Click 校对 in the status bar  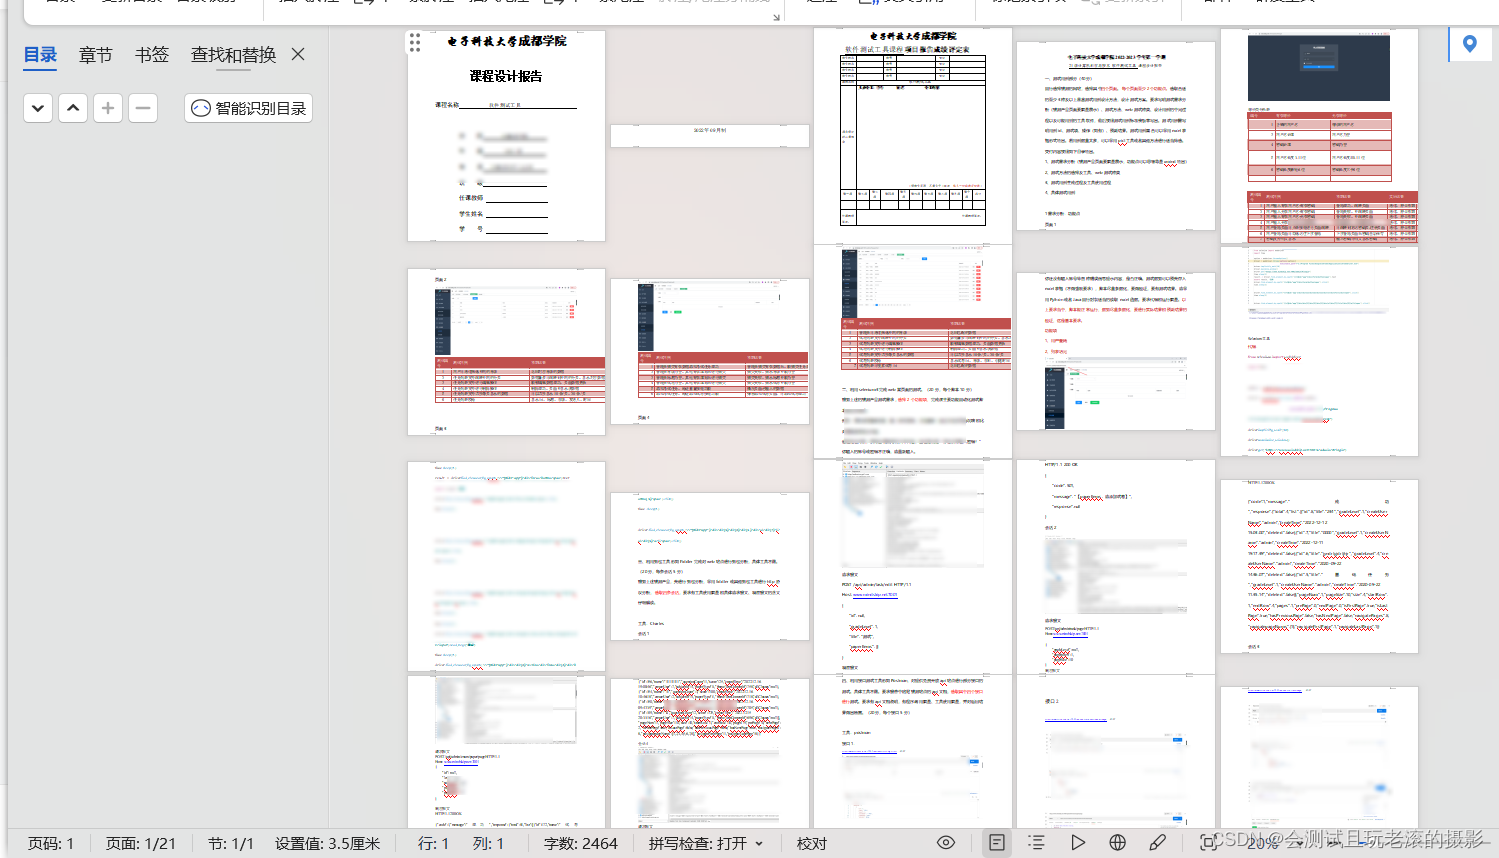coord(811,843)
